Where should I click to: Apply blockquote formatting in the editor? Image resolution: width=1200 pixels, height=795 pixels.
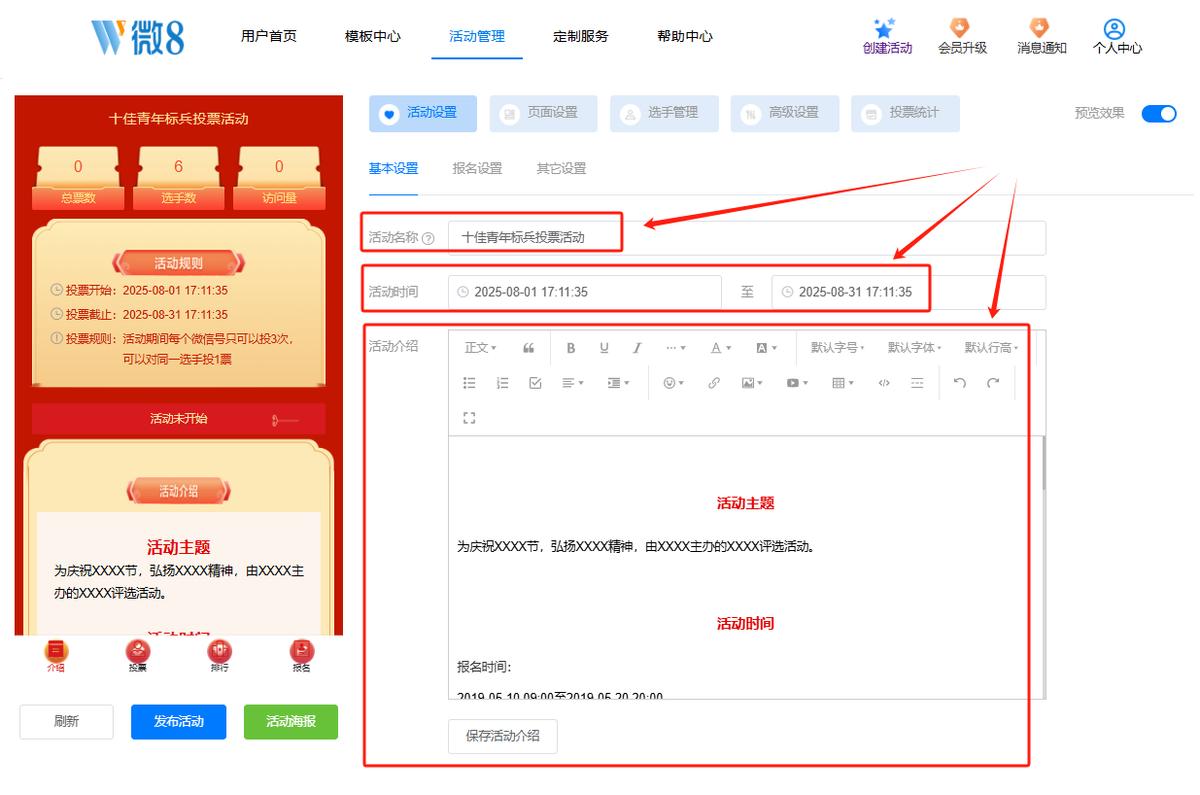(529, 348)
